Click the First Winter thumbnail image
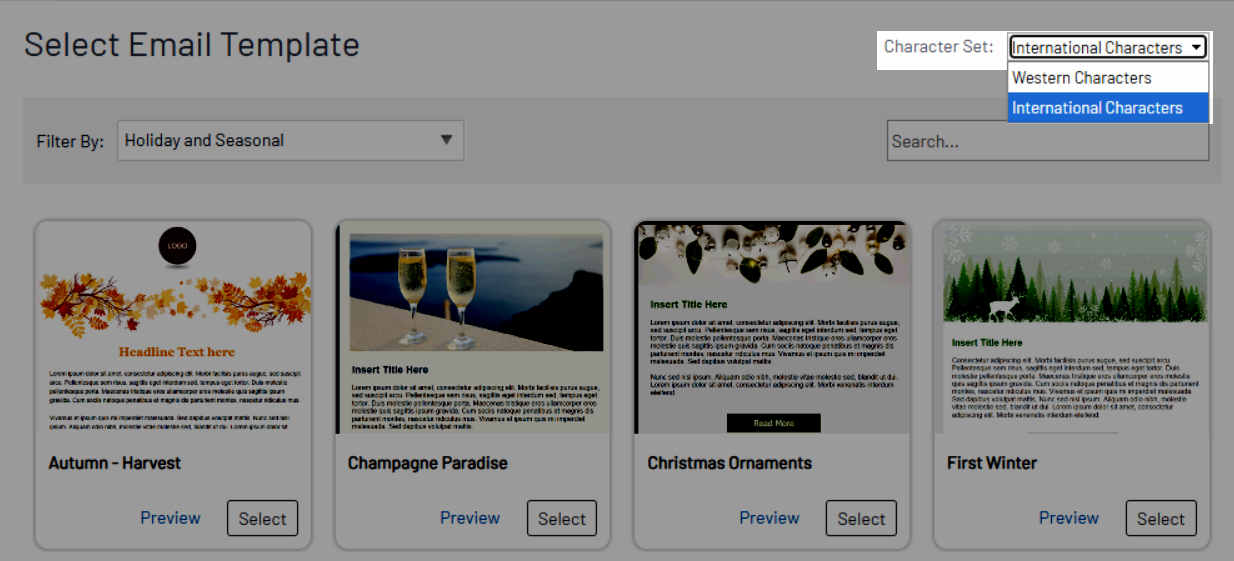 pyautogui.click(x=1072, y=330)
